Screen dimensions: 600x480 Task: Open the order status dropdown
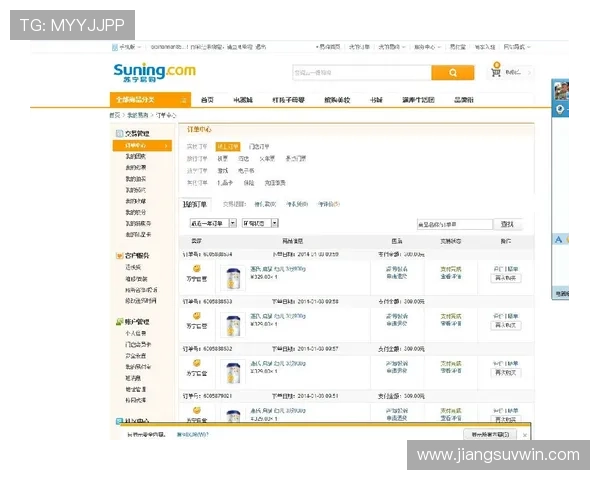click(260, 223)
